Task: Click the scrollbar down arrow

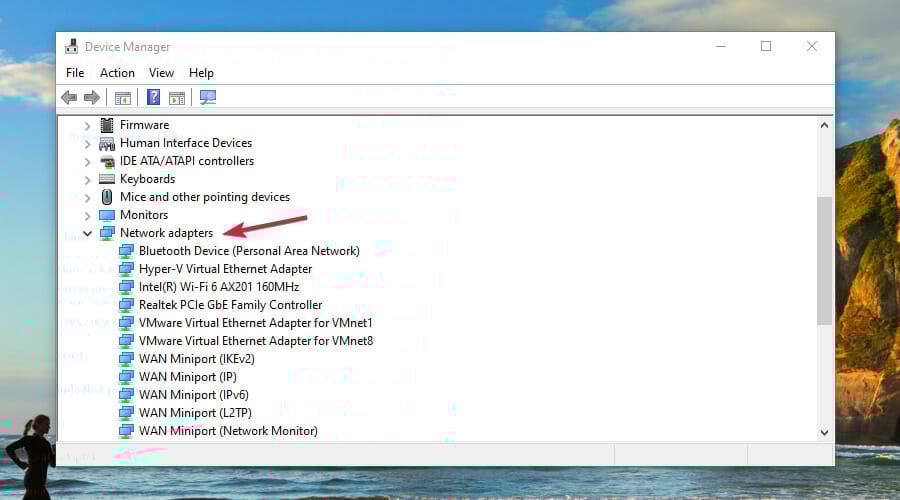Action: point(824,433)
